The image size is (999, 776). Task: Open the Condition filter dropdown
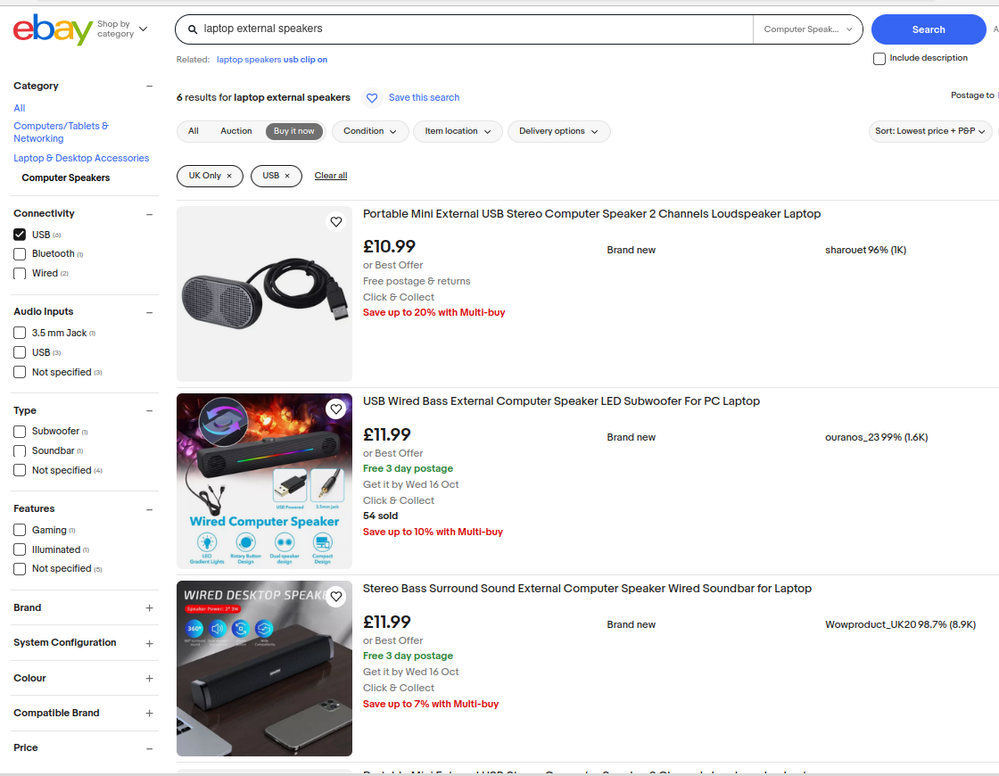click(x=370, y=131)
